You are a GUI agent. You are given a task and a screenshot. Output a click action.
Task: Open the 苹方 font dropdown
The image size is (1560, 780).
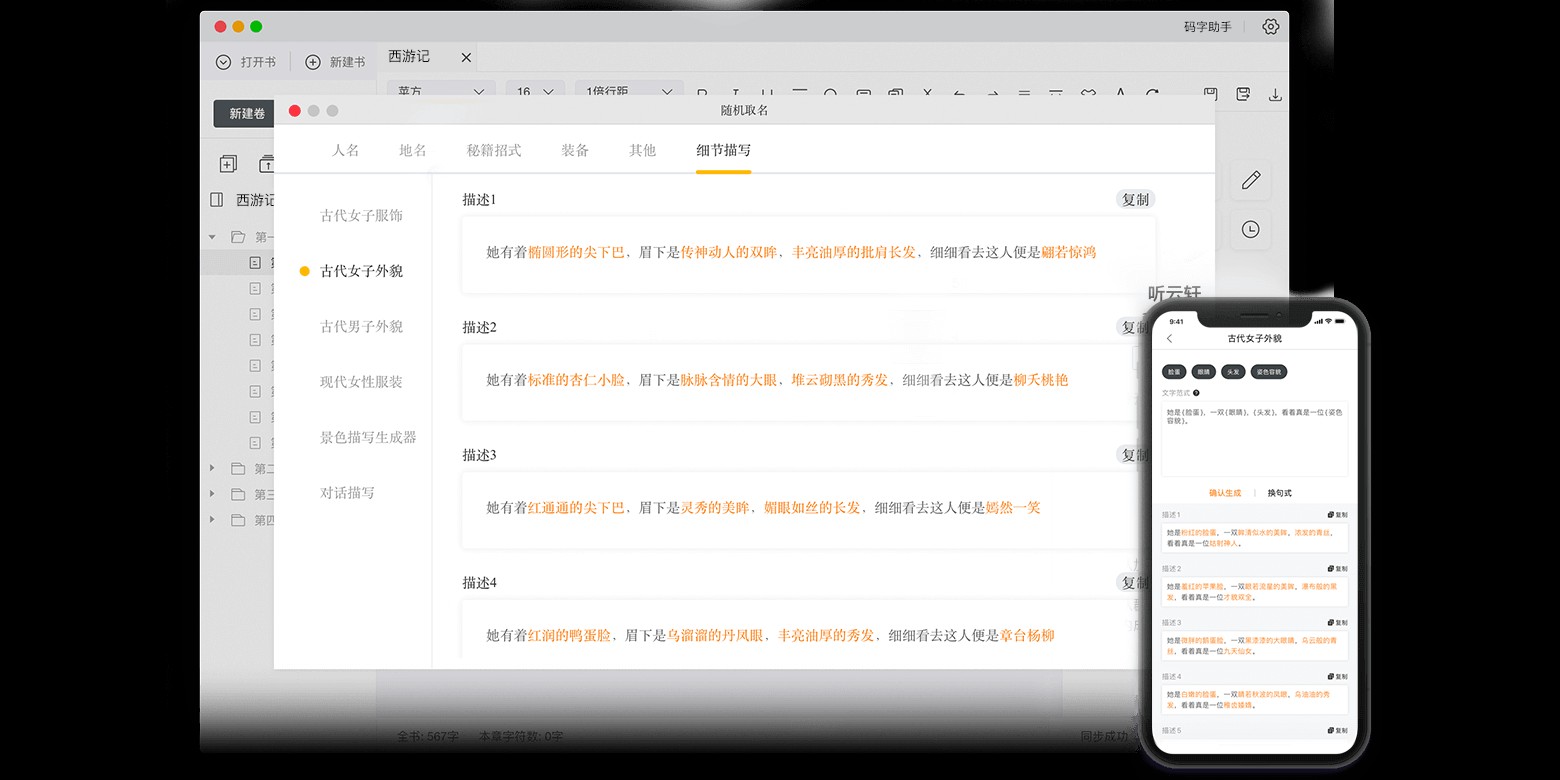point(441,92)
